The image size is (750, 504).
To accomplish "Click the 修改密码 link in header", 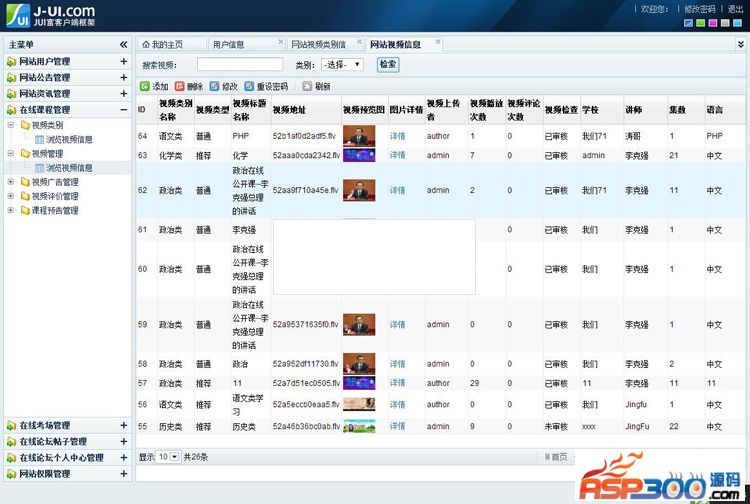I will pos(699,8).
